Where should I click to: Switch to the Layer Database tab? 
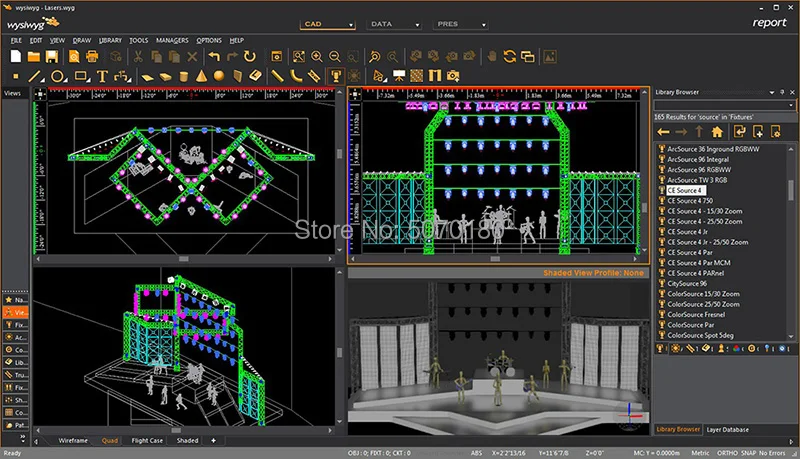click(728, 429)
